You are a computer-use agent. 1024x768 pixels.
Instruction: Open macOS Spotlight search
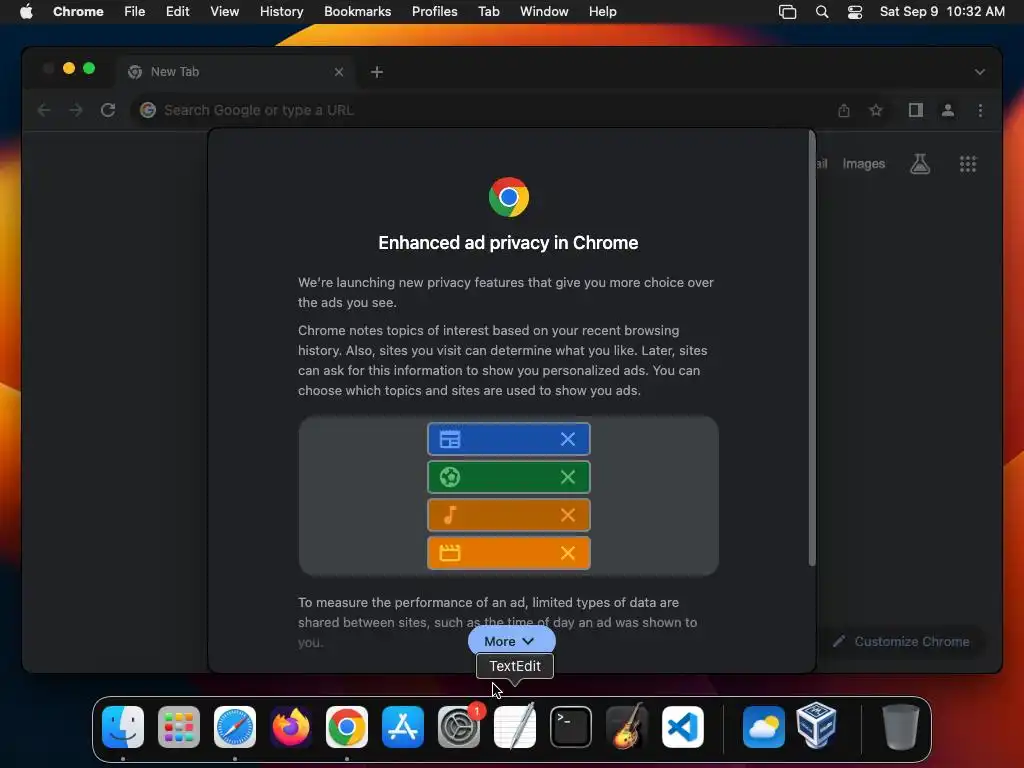click(x=822, y=12)
